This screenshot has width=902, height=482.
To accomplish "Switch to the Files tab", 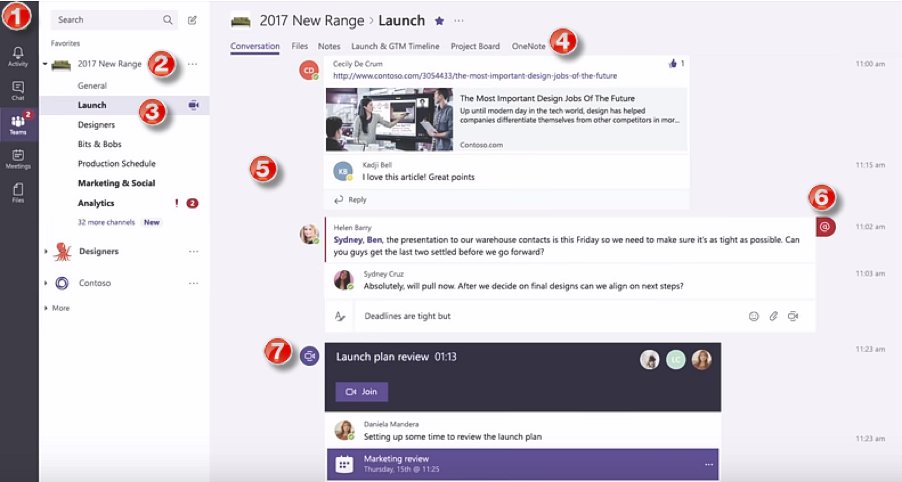I will coord(300,46).
